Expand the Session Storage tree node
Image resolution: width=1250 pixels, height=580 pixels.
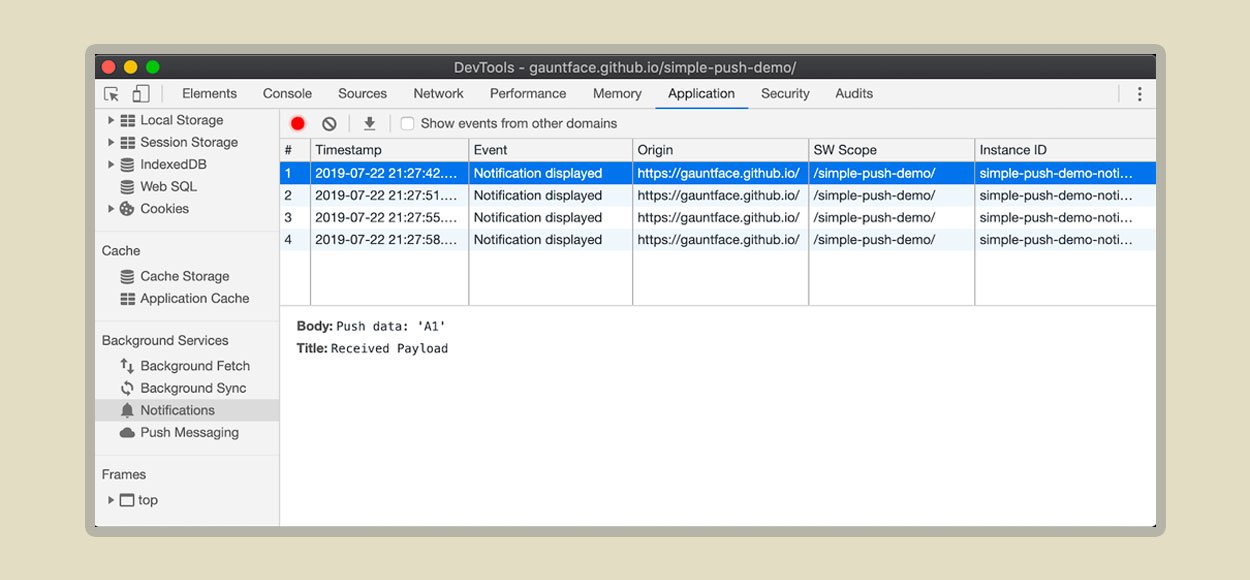click(111, 142)
